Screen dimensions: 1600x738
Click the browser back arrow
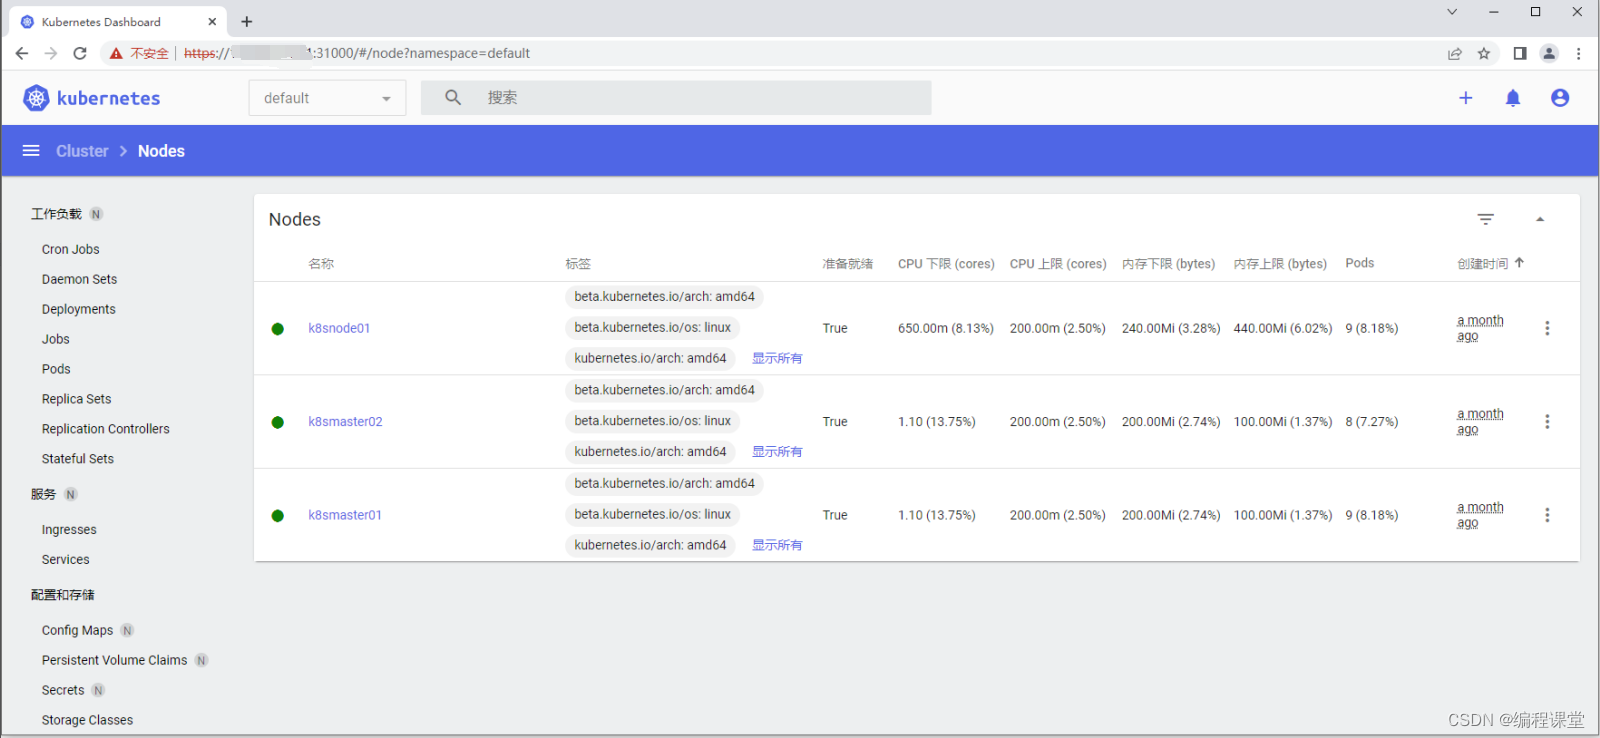[x=22, y=53]
